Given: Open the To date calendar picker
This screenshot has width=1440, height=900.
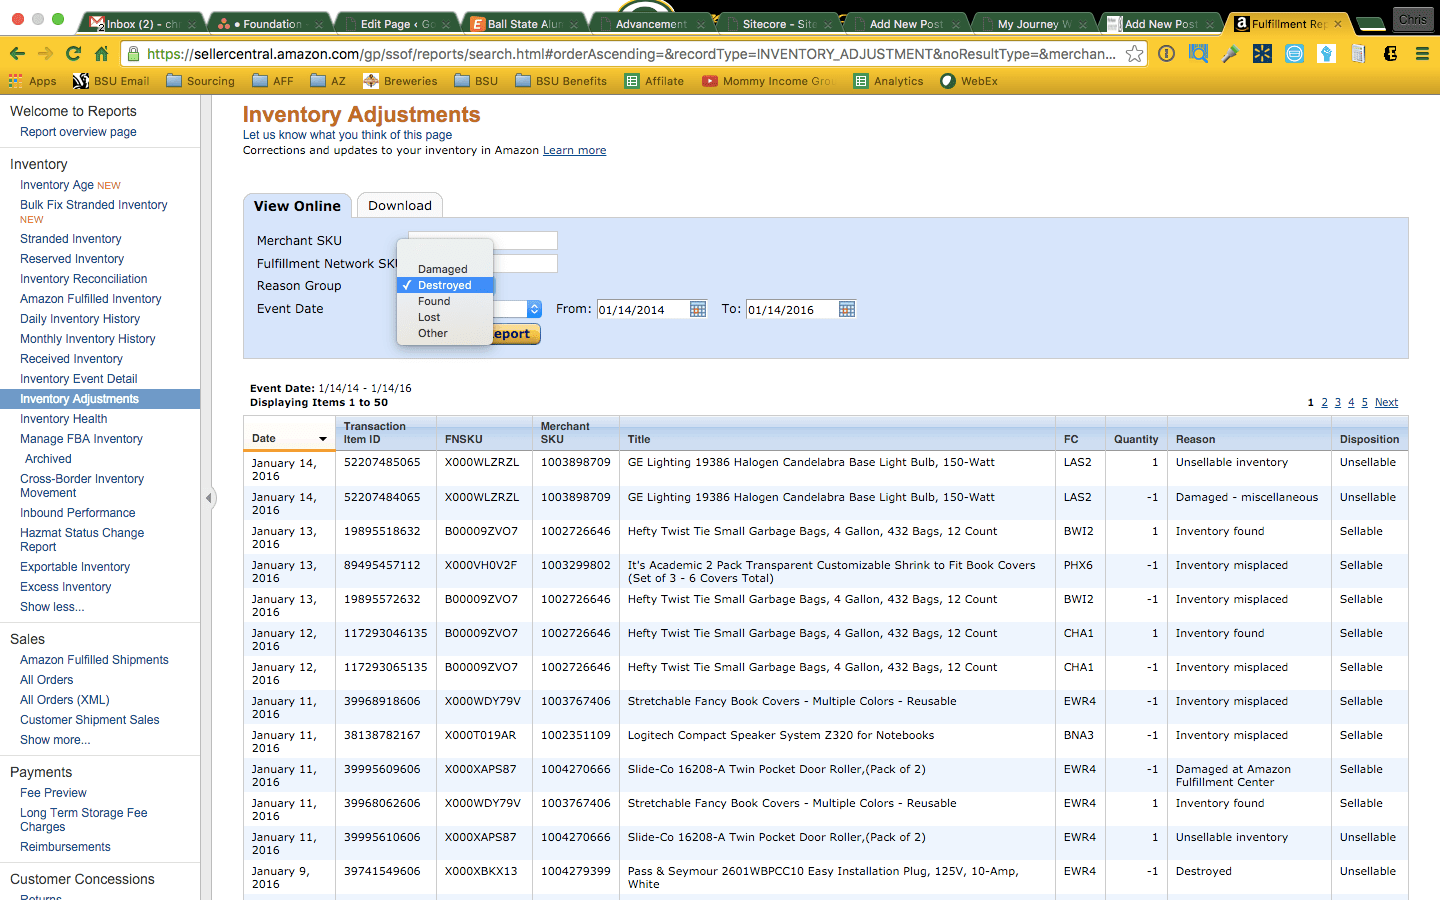Looking at the screenshot, I should tap(847, 309).
